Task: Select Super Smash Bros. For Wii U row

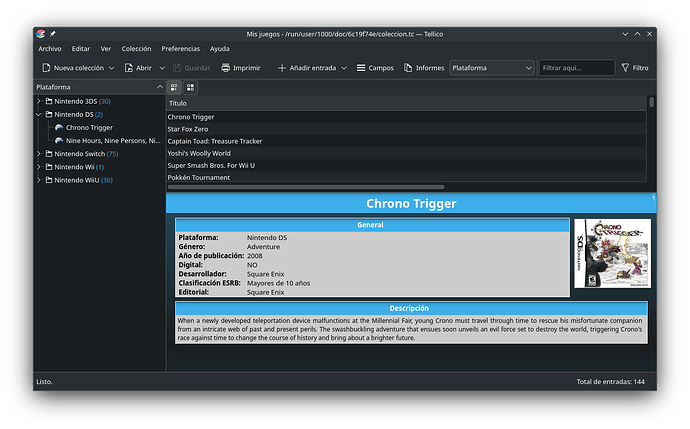Action: pos(406,165)
